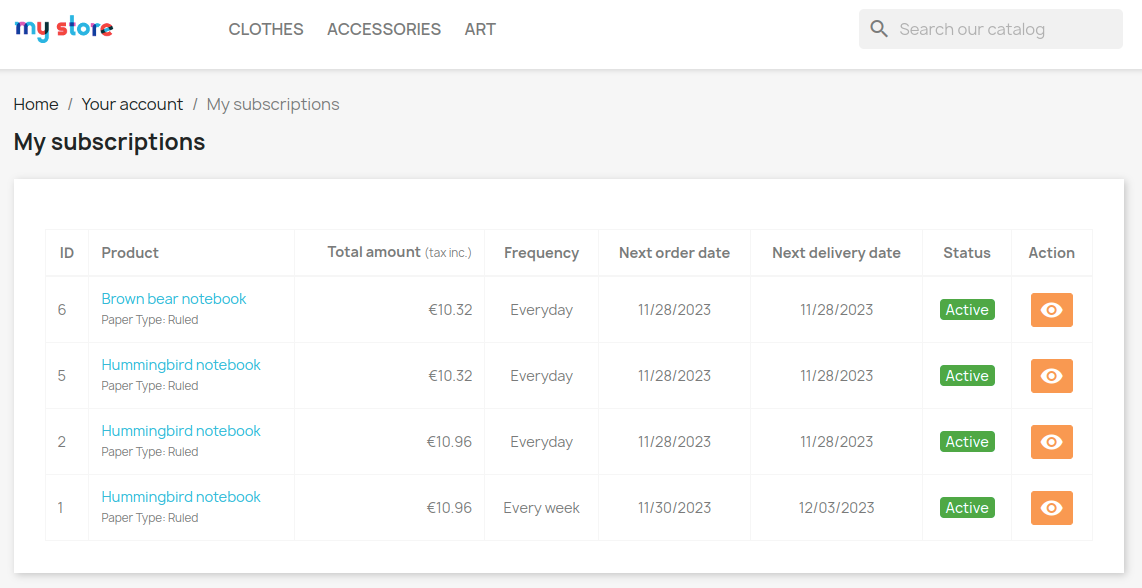The height and width of the screenshot is (588, 1142).
Task: Open the Clothes menu
Action: point(266,29)
